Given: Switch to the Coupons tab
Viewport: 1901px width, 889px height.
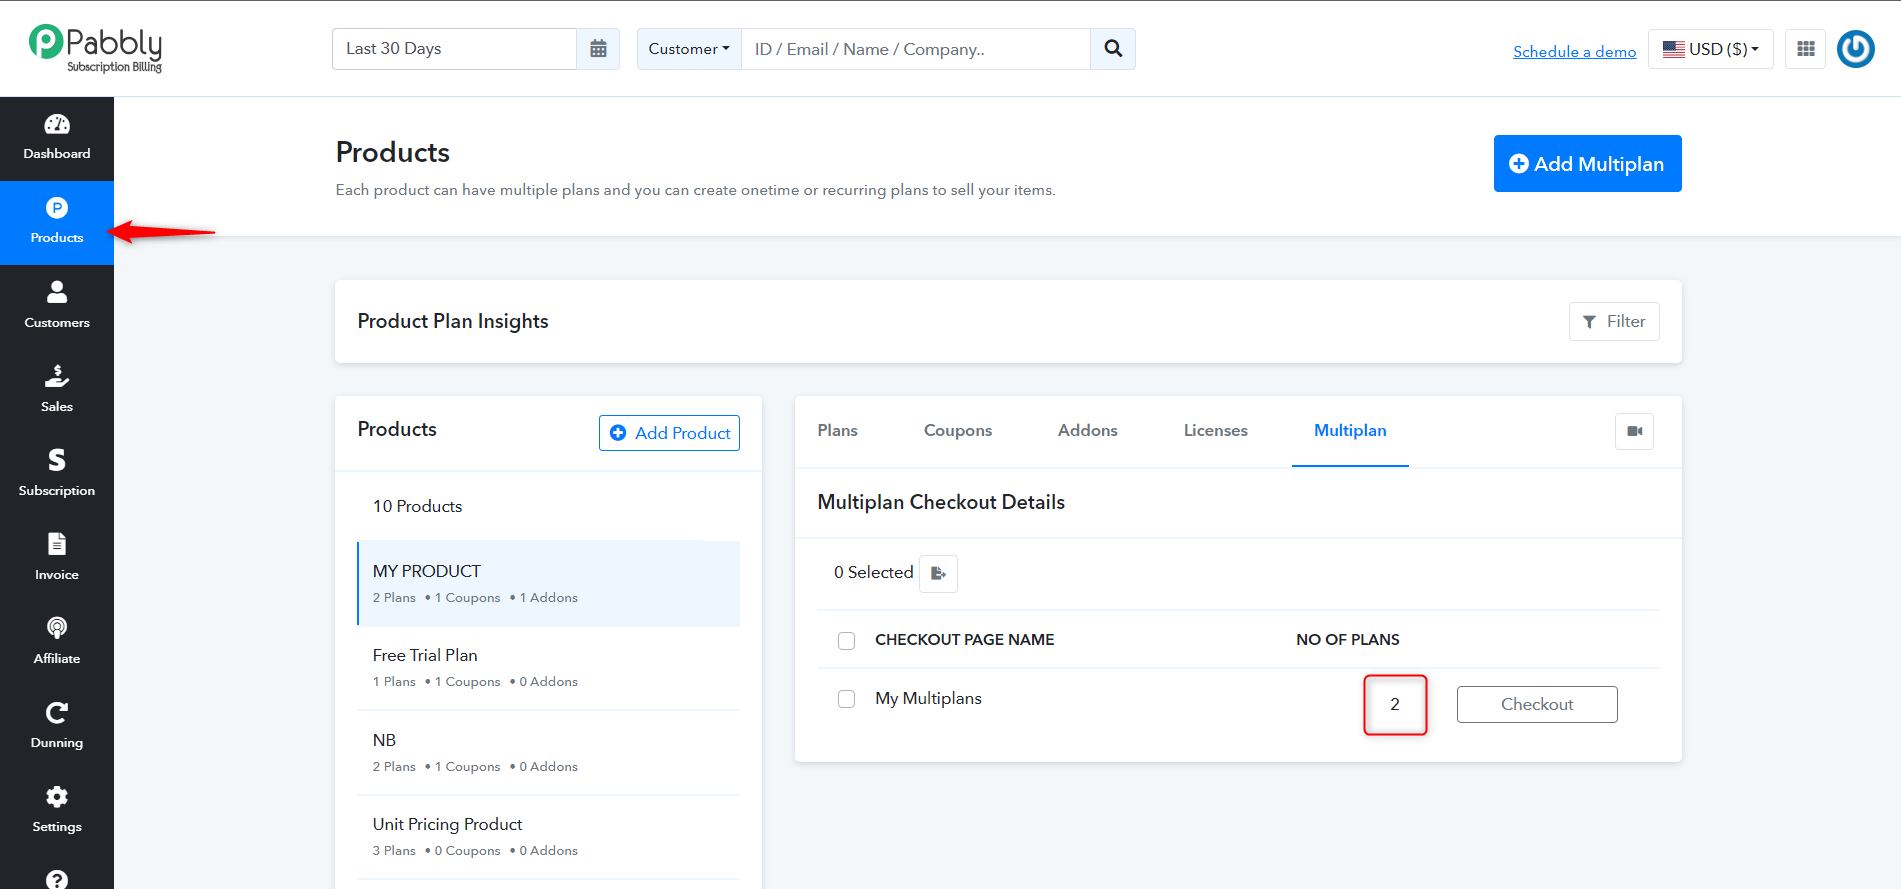Looking at the screenshot, I should point(958,431).
